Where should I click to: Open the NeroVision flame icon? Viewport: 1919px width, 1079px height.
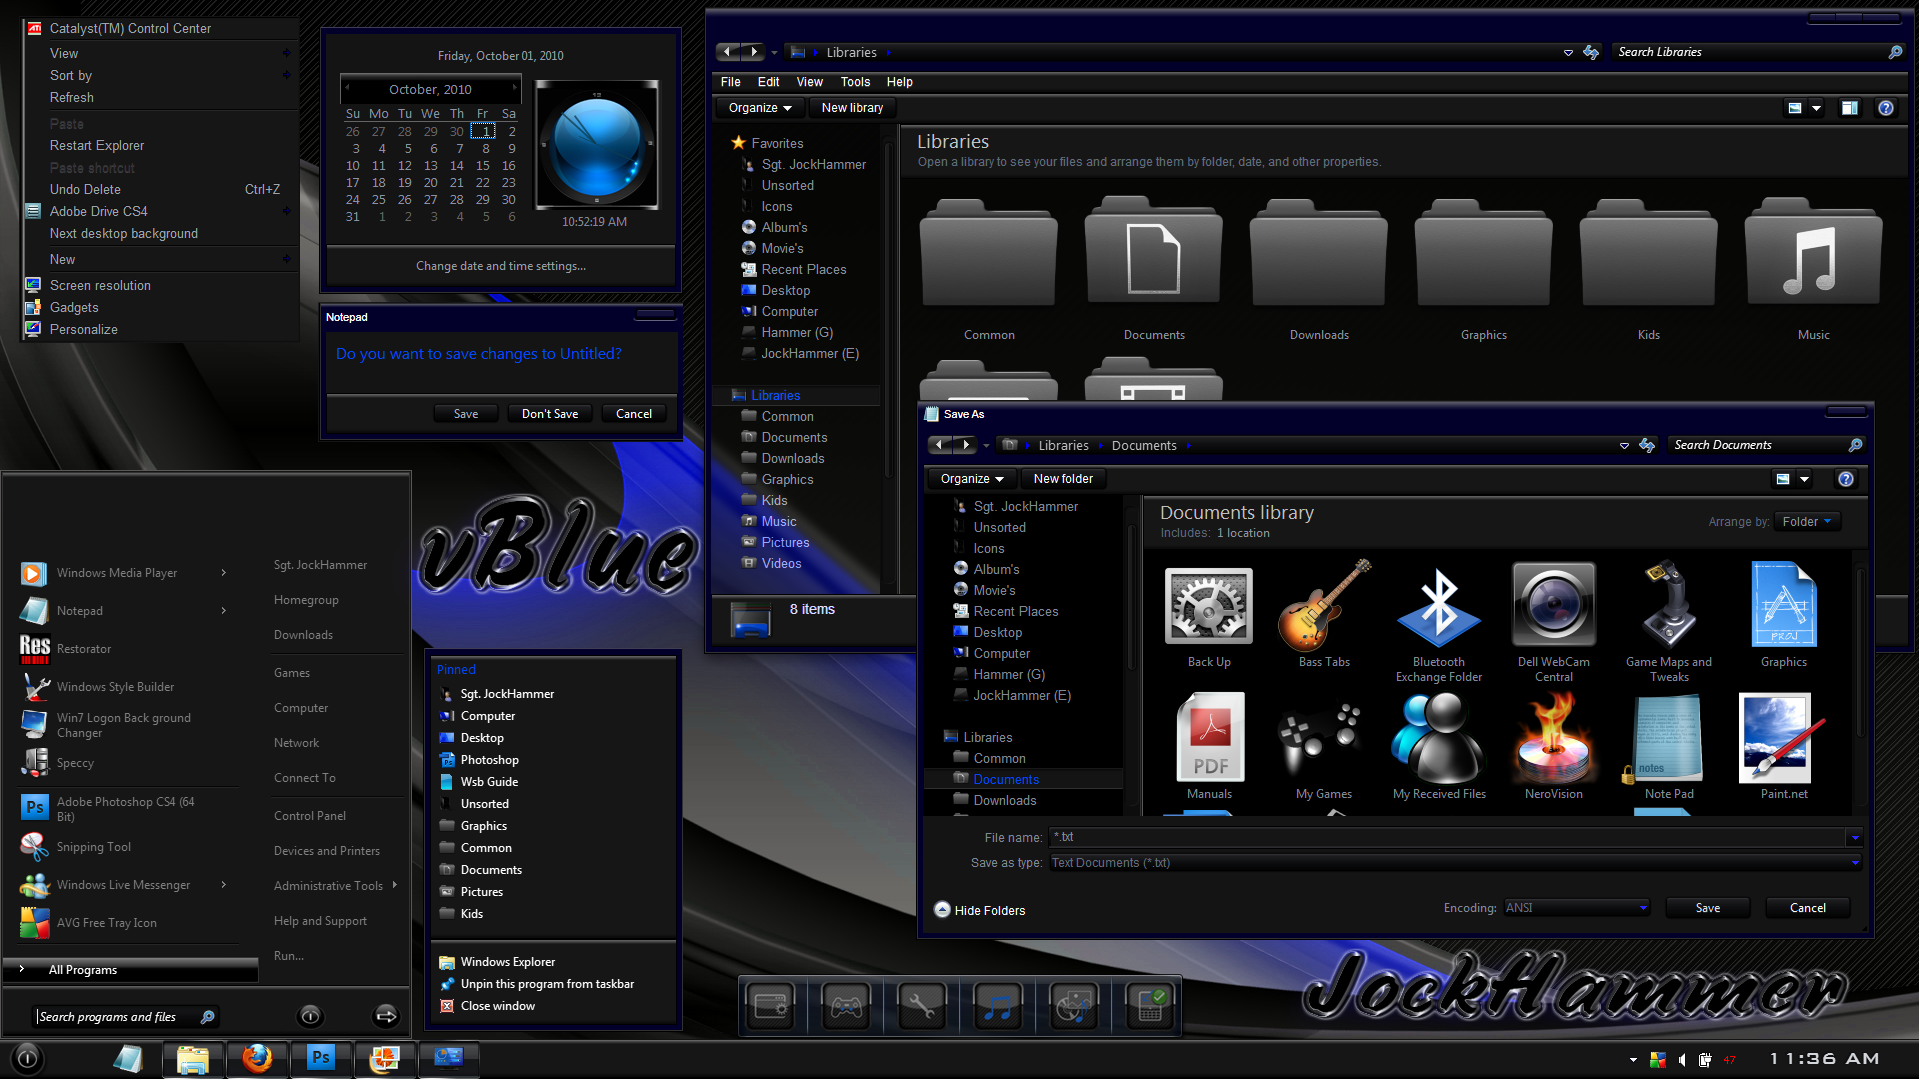point(1553,738)
